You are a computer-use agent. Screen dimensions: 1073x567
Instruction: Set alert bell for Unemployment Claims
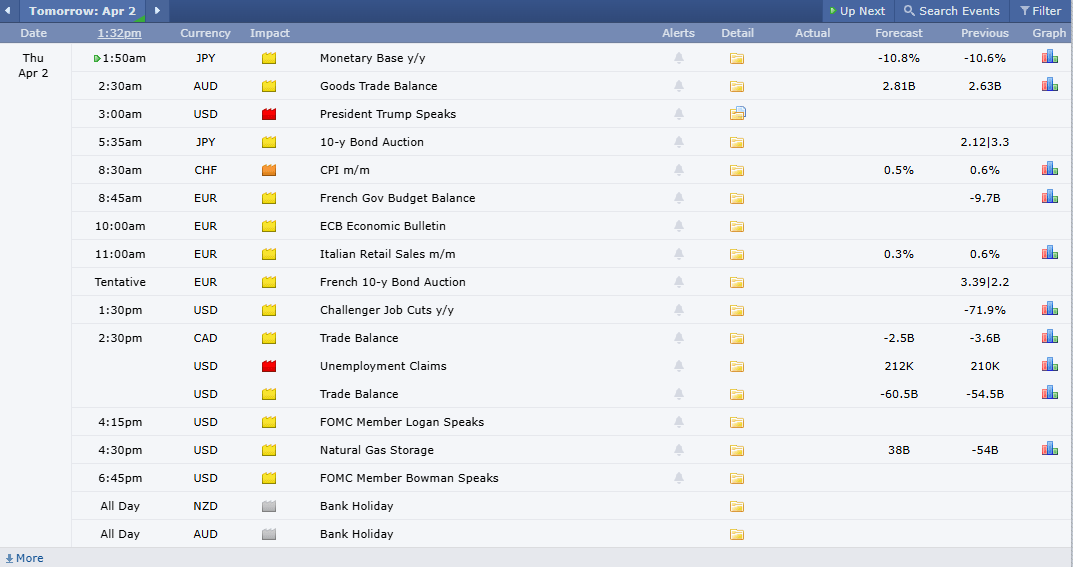679,366
